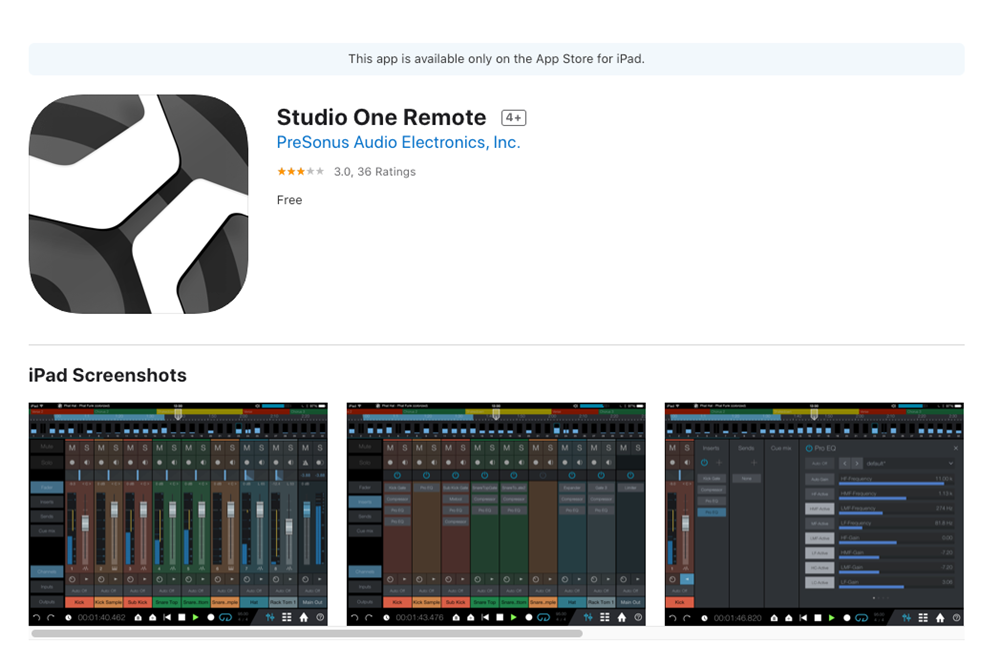Image resolution: width=1000 pixels, height=664 pixels.
Task: Click the "available only on the App Store" banner text
Action: pyautogui.click(x=496, y=59)
